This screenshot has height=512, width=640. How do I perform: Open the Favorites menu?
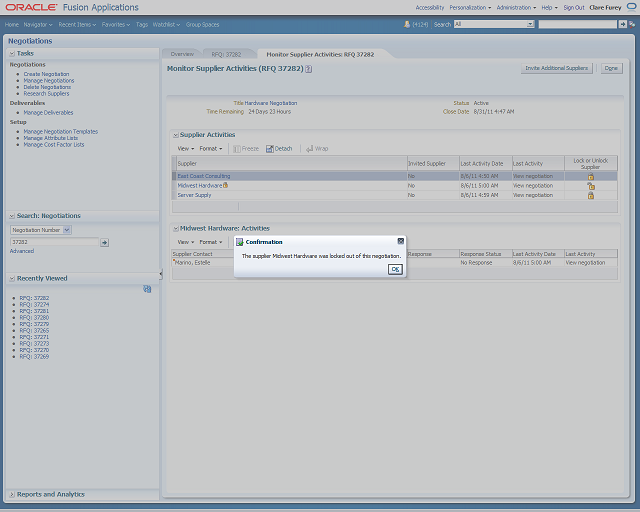tap(116, 24)
